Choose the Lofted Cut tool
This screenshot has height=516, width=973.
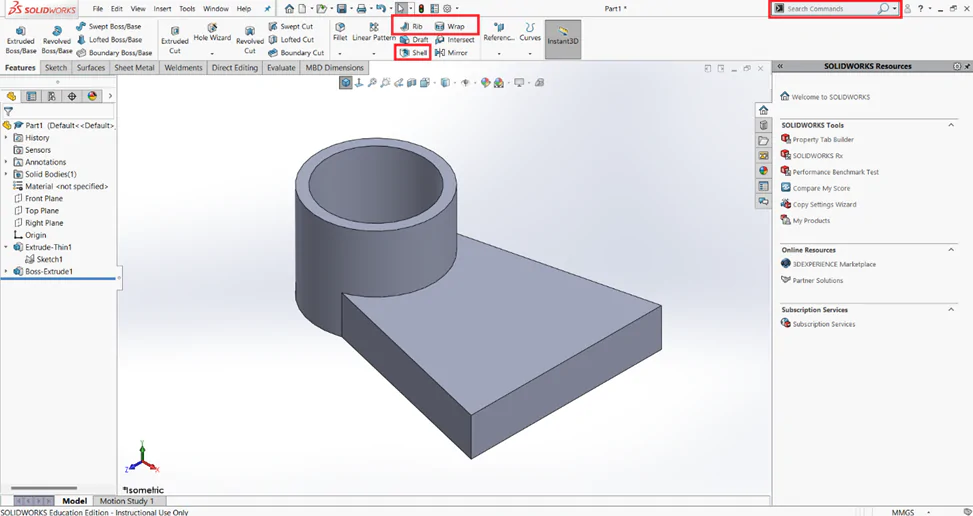pyautogui.click(x=291, y=40)
